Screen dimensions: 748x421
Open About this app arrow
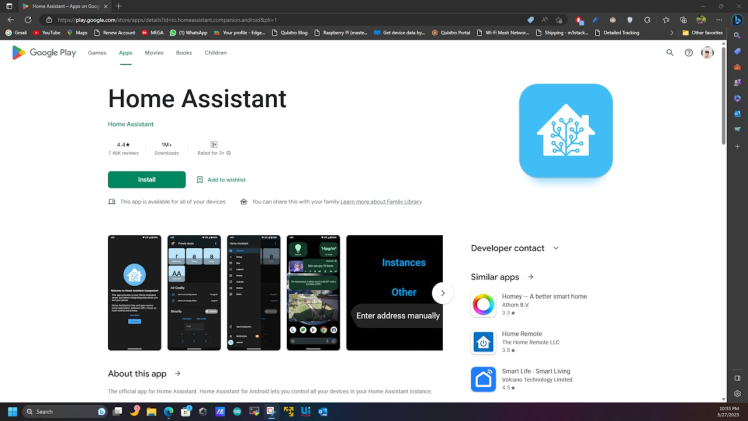tap(177, 373)
